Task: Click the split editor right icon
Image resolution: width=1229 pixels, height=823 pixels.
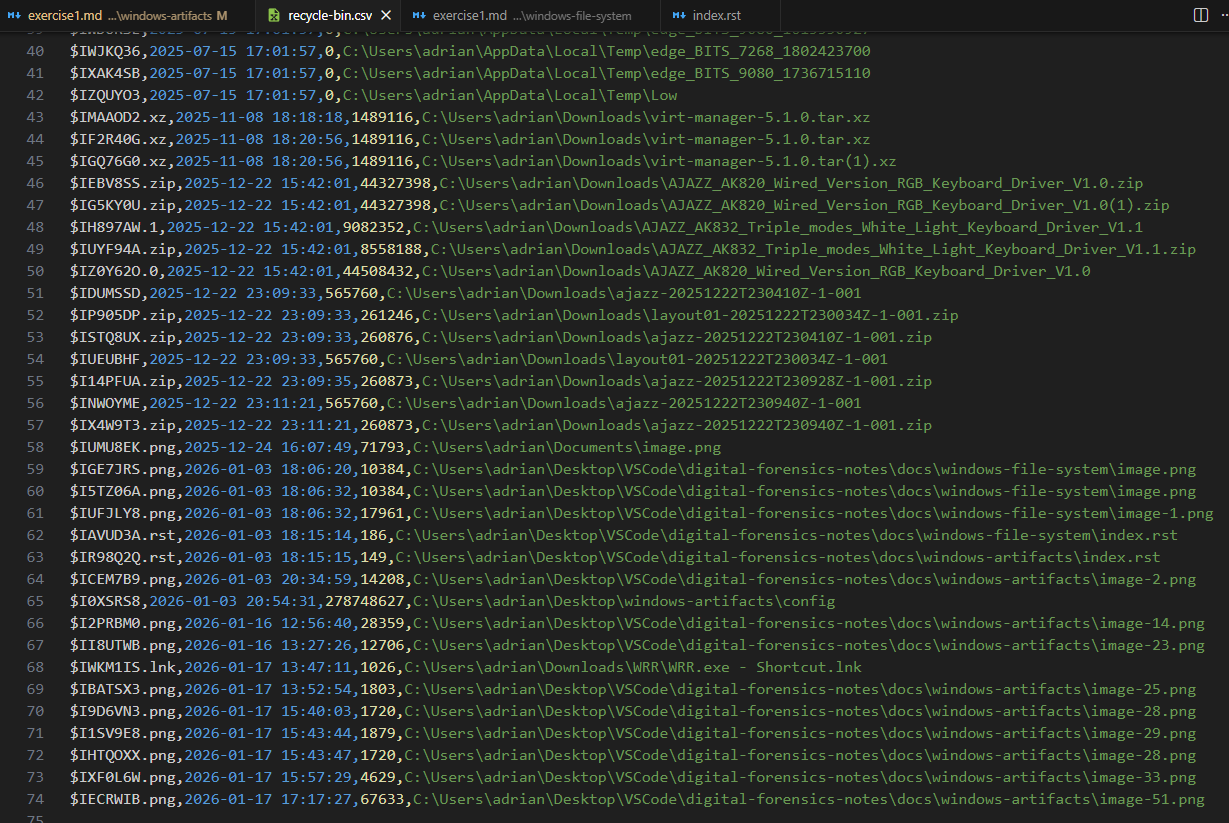Action: (1200, 15)
